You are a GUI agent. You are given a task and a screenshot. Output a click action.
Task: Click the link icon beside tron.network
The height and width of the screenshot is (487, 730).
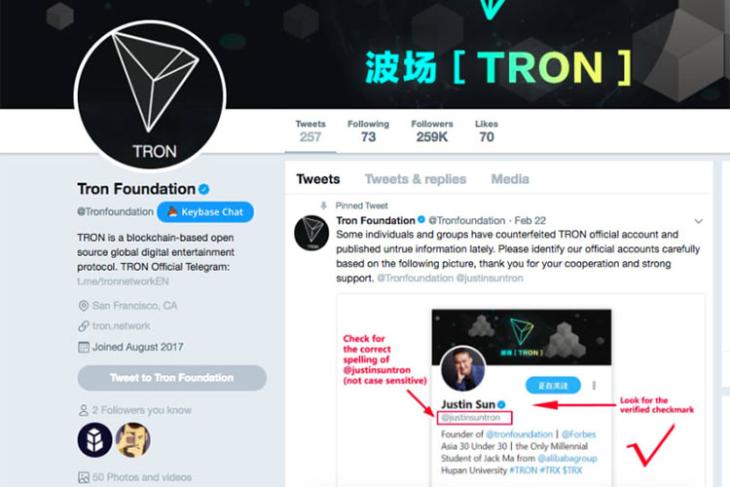[83, 326]
